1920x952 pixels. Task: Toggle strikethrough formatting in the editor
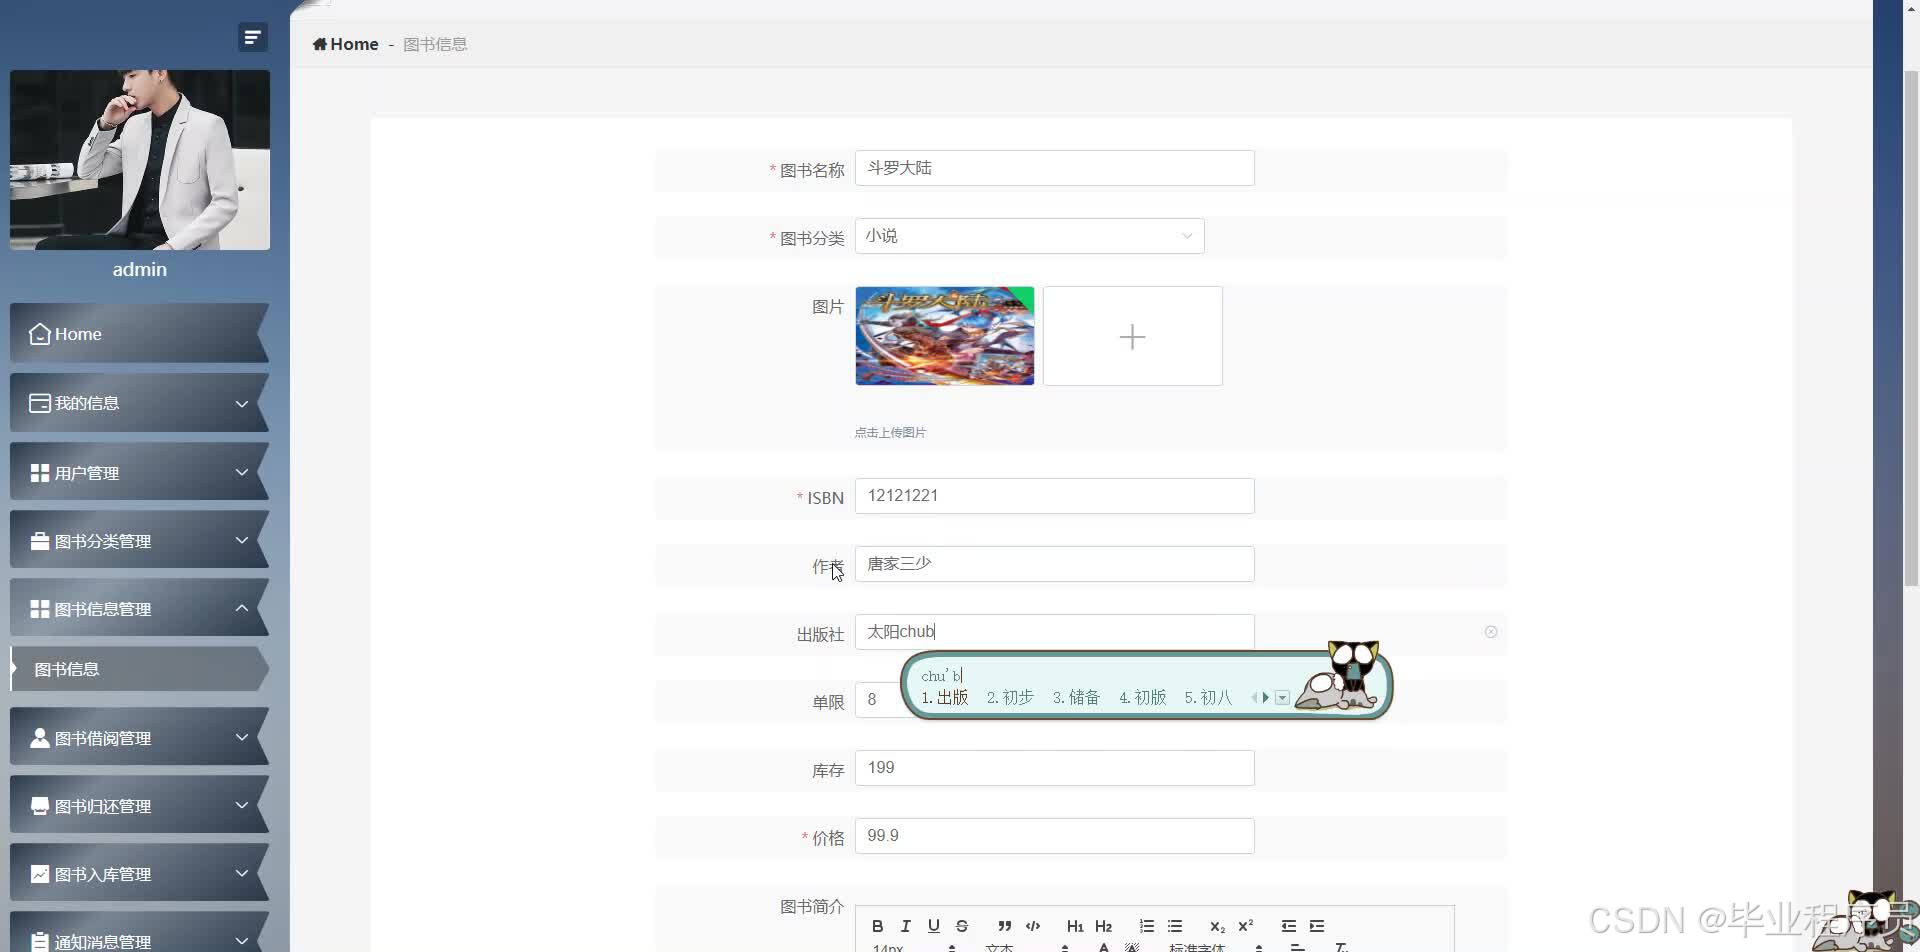(961, 926)
